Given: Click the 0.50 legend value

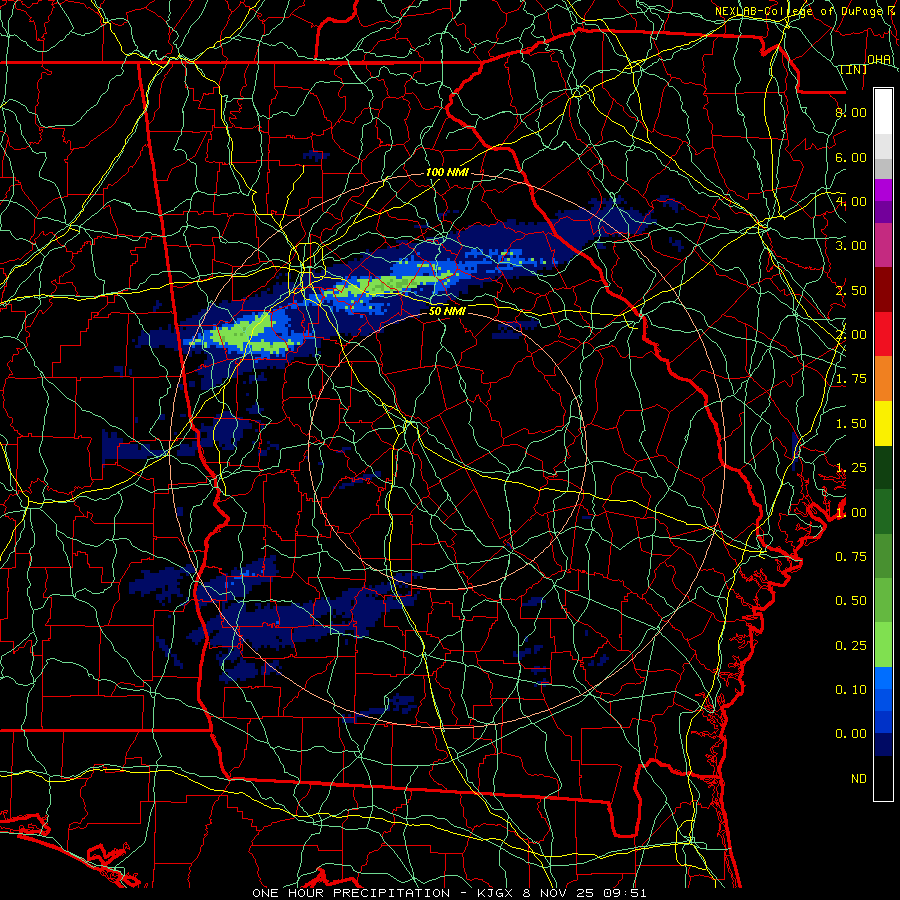Looking at the screenshot, I should (851, 601).
